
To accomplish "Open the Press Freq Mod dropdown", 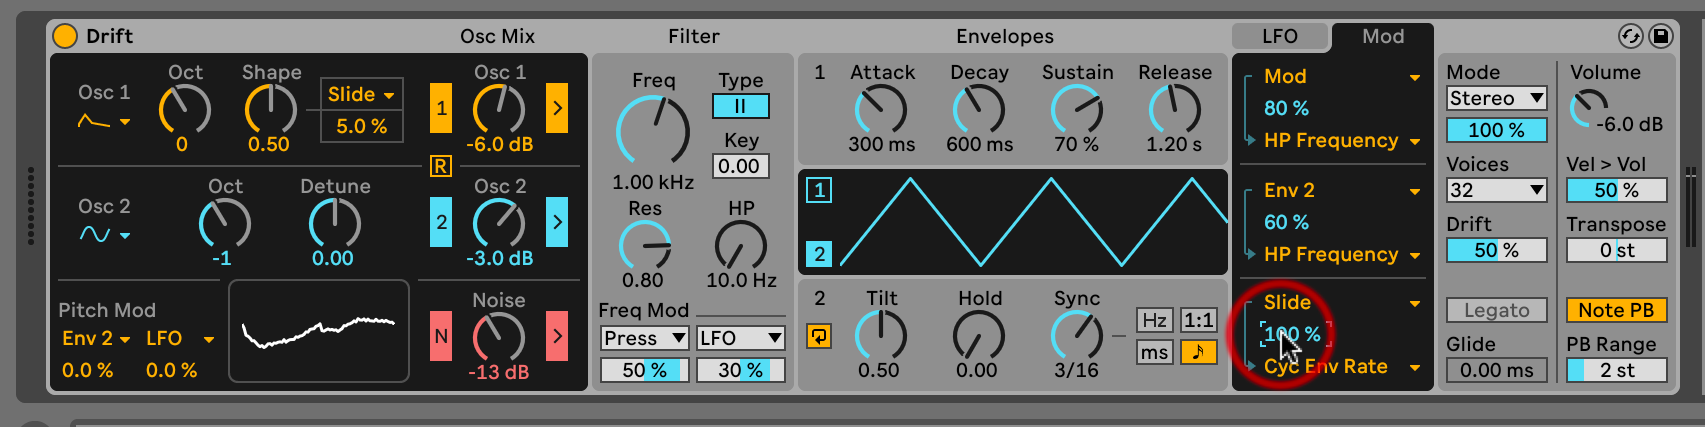I will point(644,338).
